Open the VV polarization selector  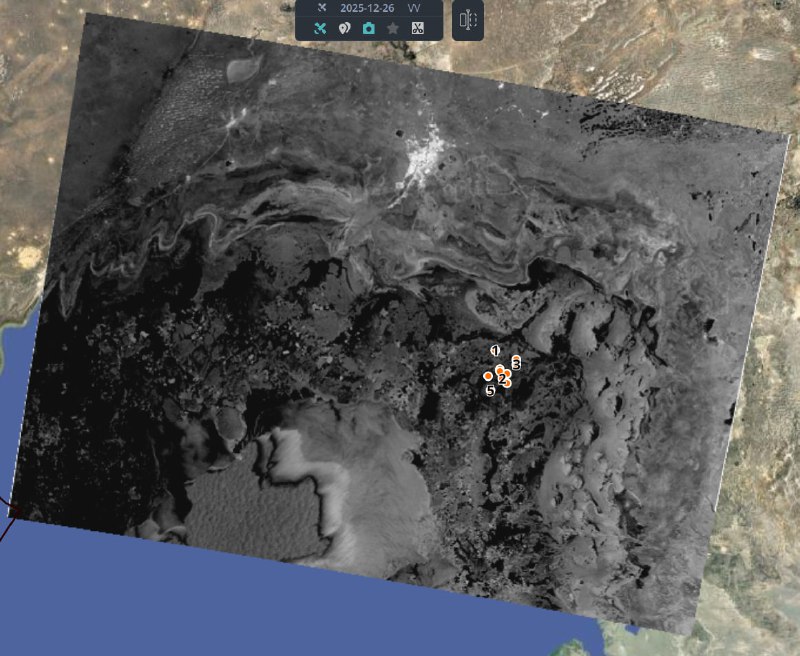pyautogui.click(x=414, y=7)
